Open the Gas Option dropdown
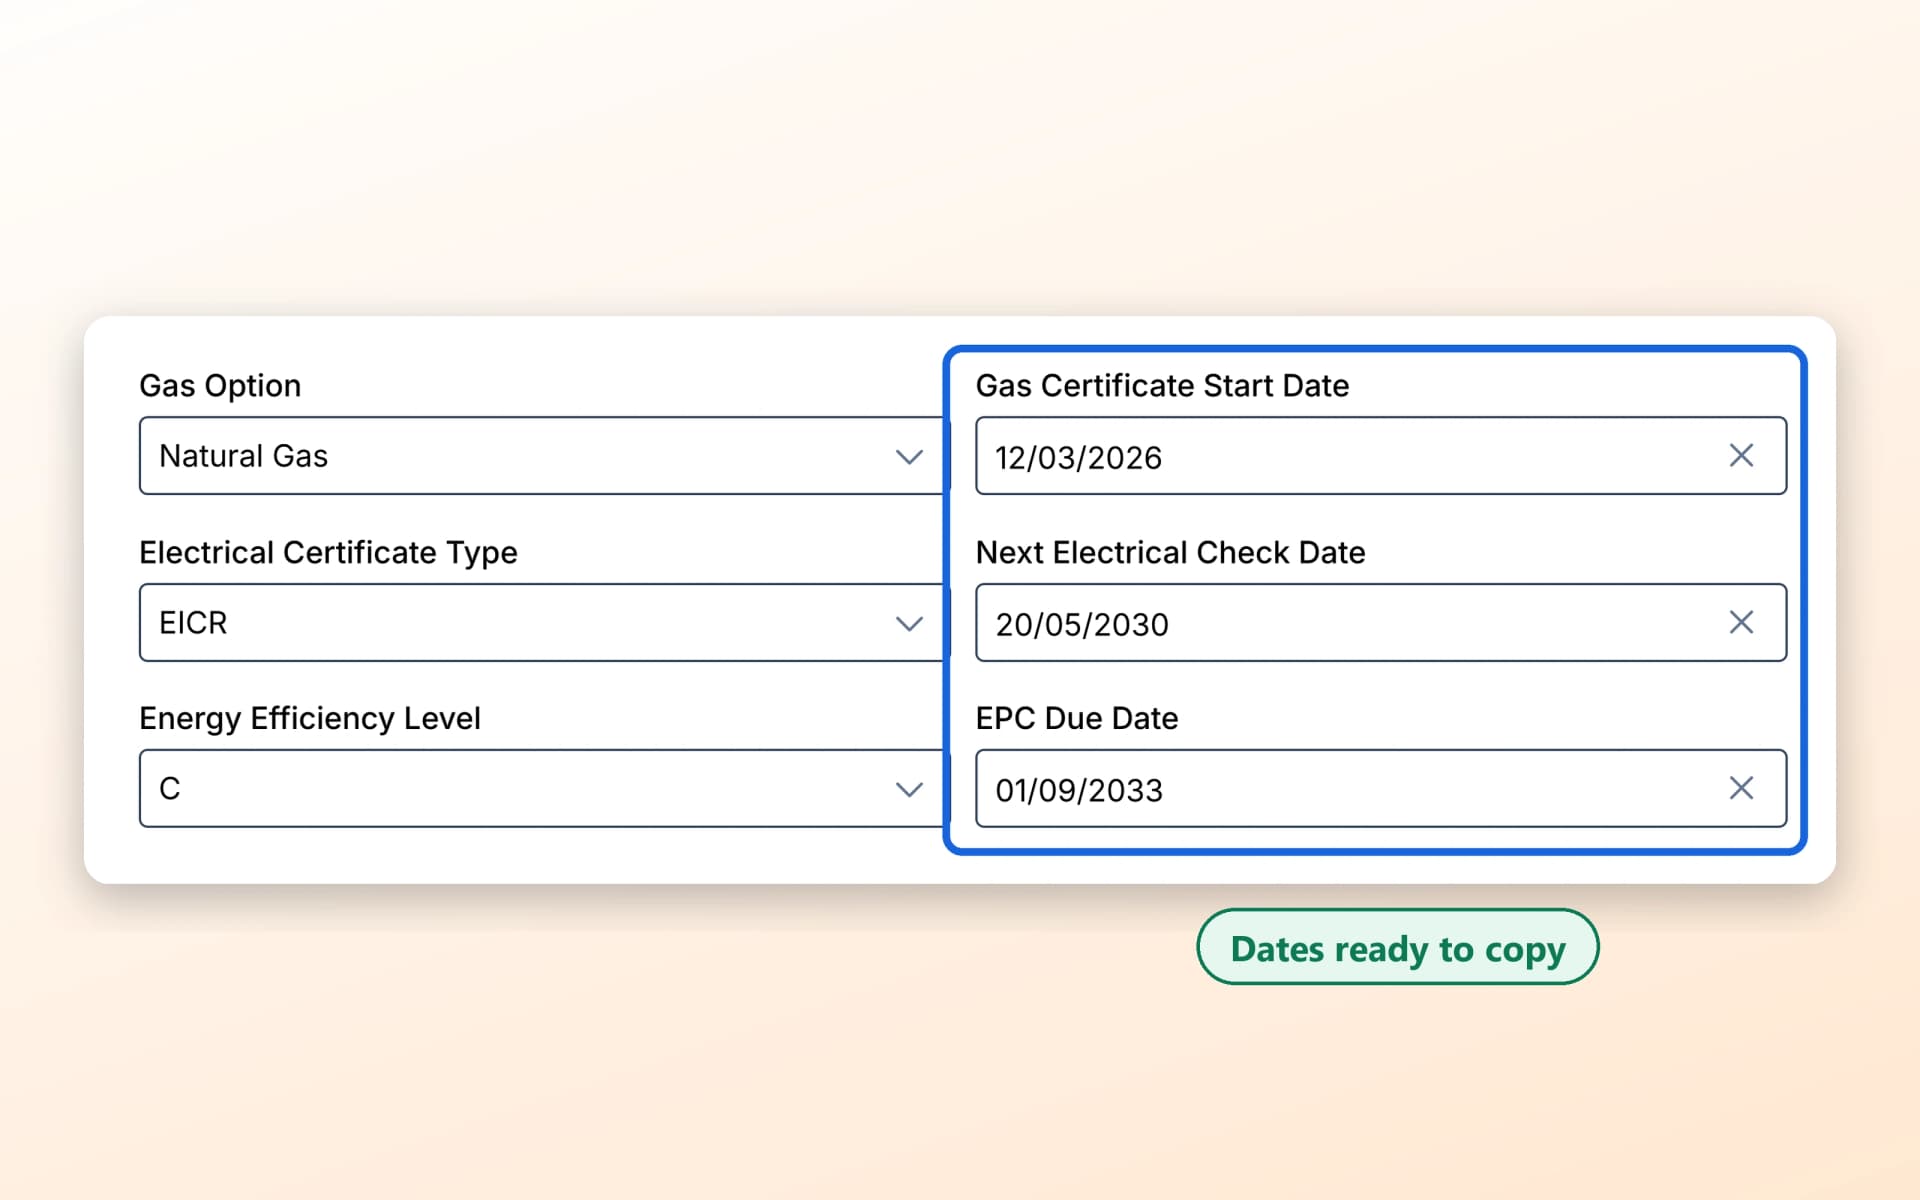Viewport: 1920px width, 1200px height. pyautogui.click(x=543, y=456)
